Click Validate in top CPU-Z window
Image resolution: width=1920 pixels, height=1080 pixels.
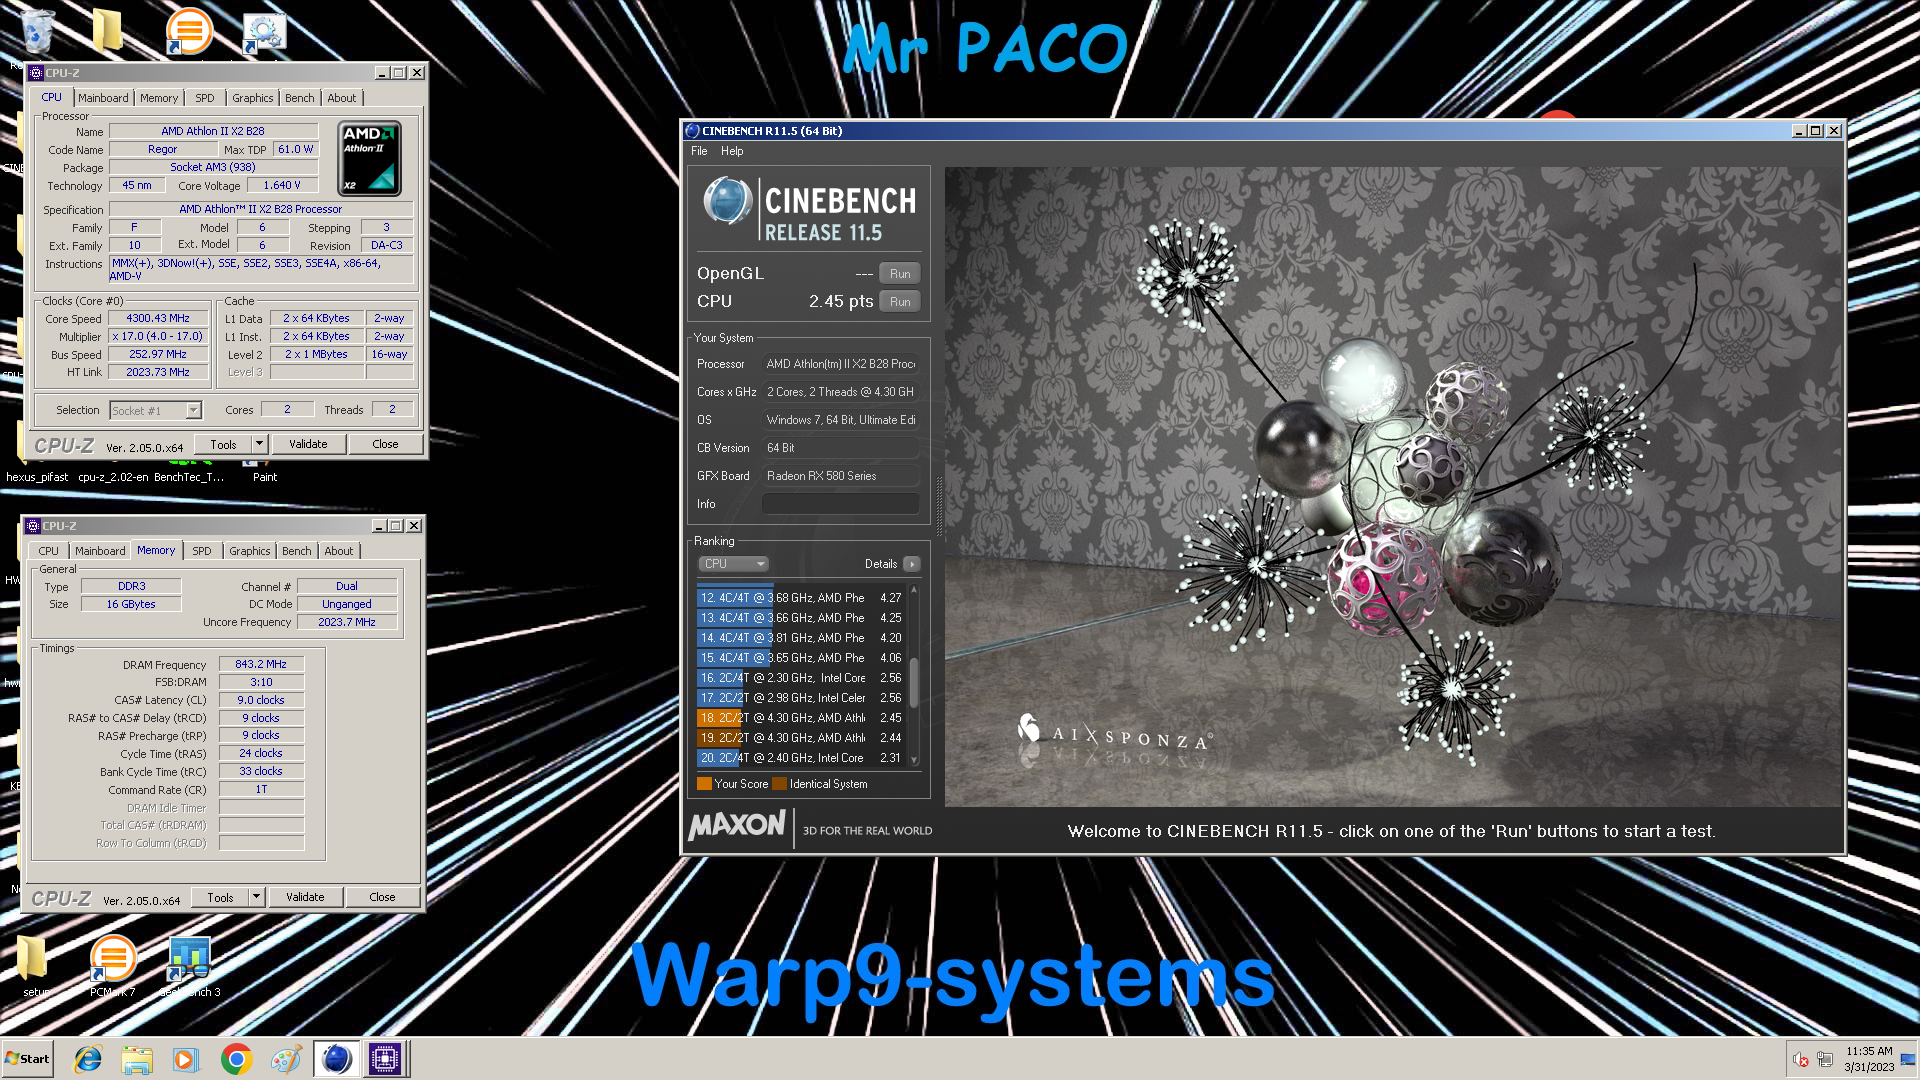(308, 445)
